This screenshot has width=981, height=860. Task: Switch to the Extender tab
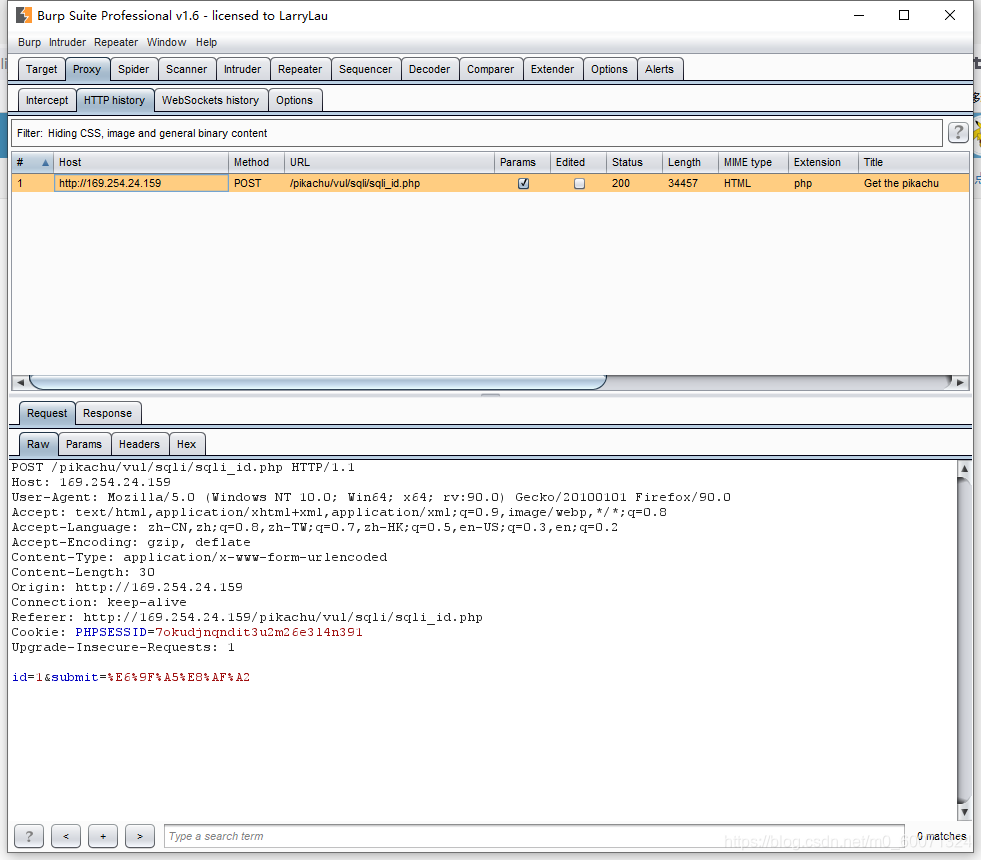point(552,69)
